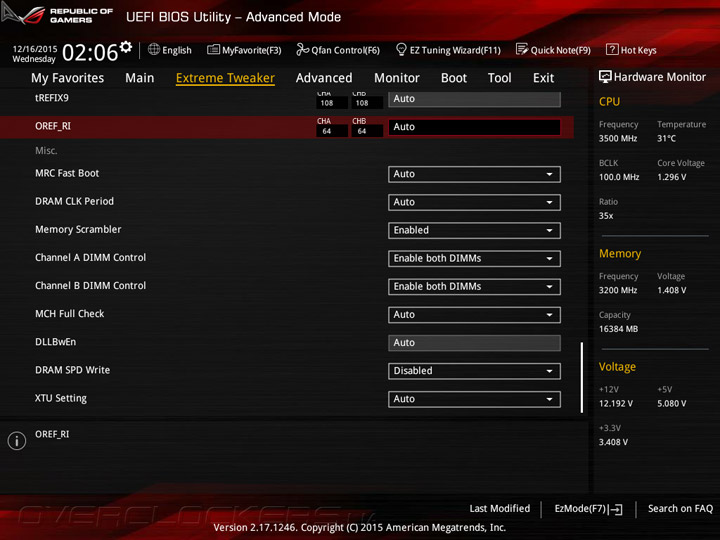Open MyFavorite(F3) icon

tap(213, 50)
